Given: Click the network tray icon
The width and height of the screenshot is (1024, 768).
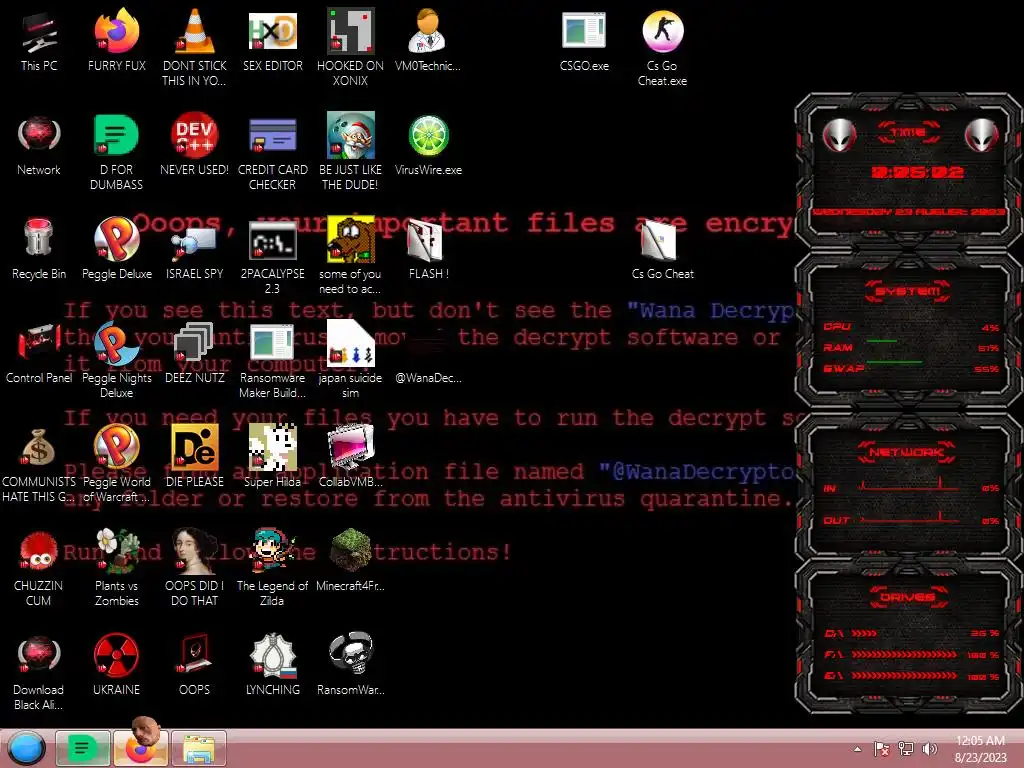Looking at the screenshot, I should [906, 749].
